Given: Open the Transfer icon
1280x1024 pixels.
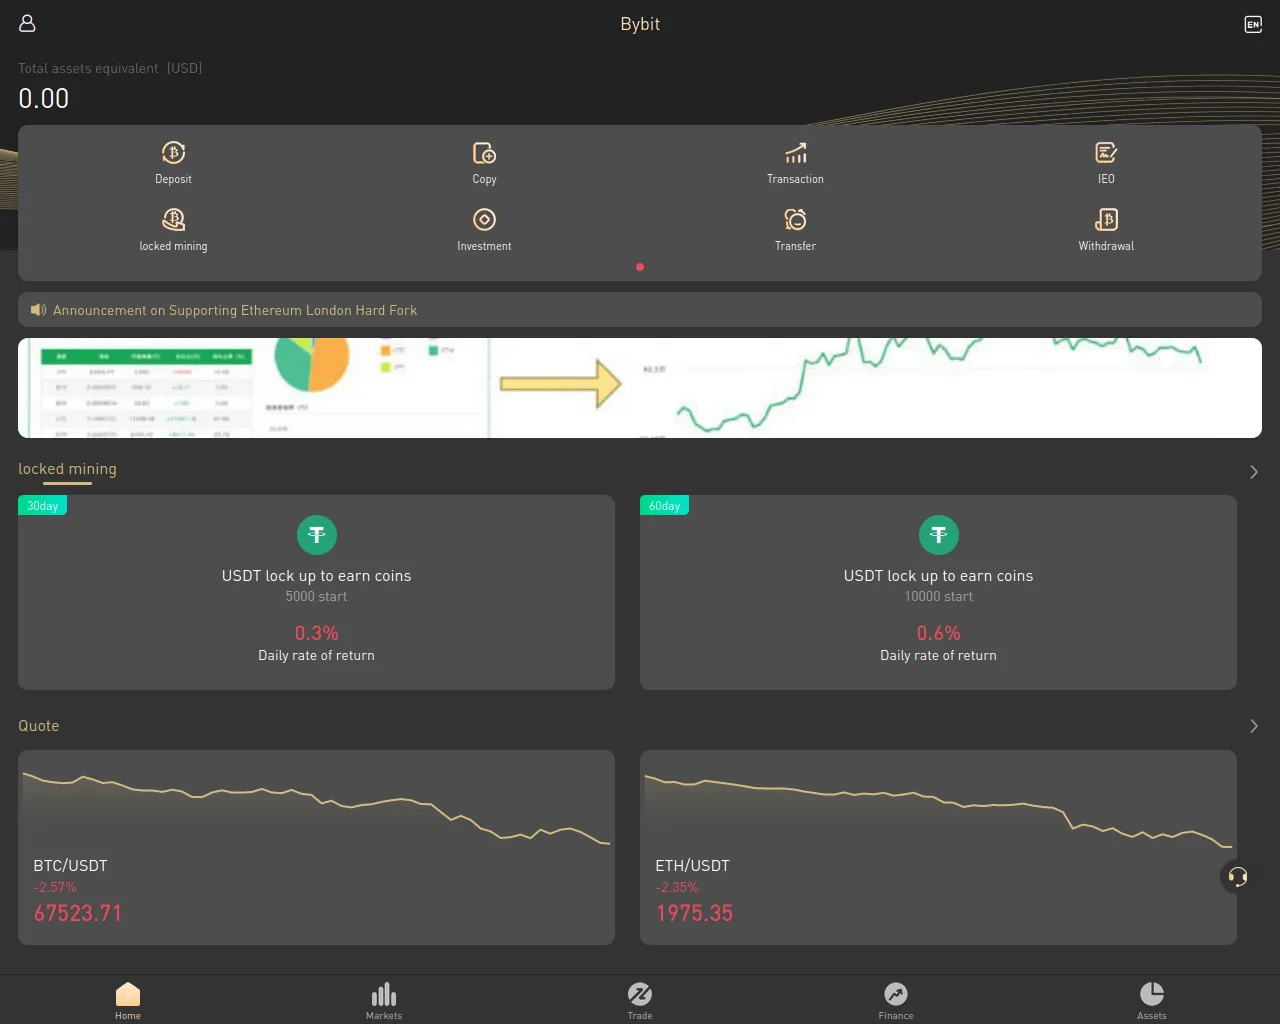Looking at the screenshot, I should coord(795,219).
